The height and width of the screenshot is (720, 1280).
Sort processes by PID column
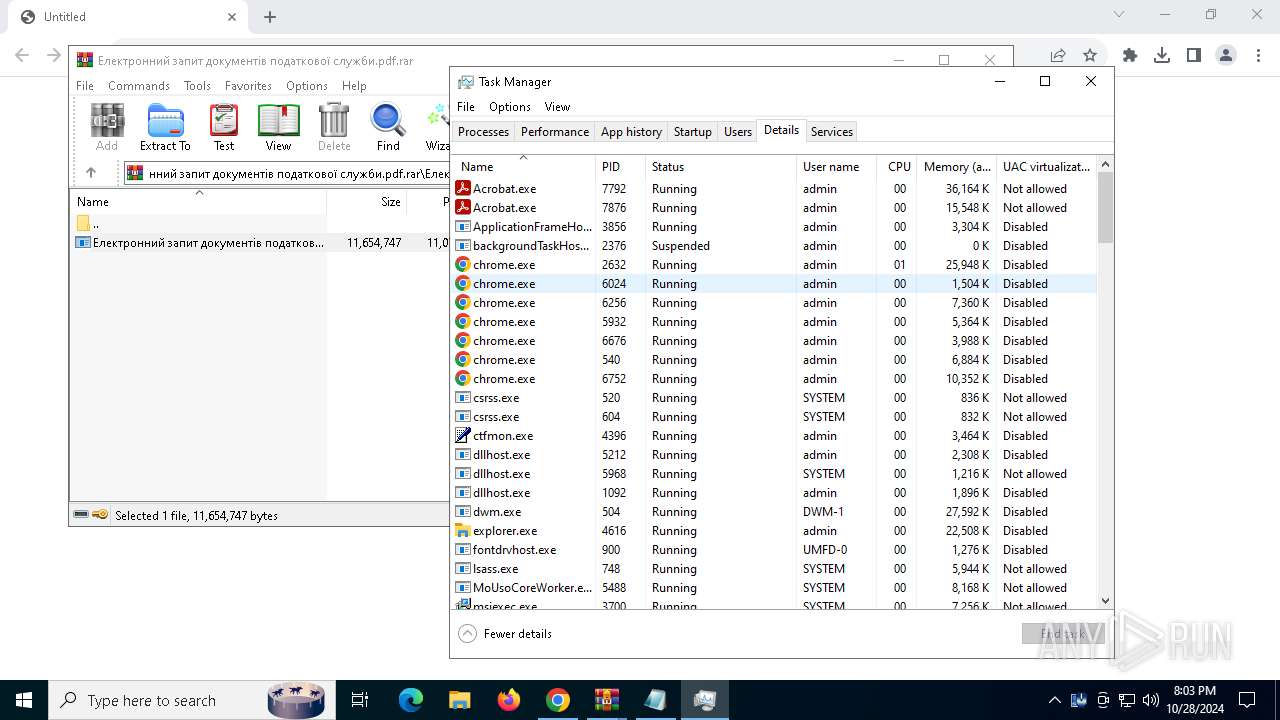pos(620,167)
